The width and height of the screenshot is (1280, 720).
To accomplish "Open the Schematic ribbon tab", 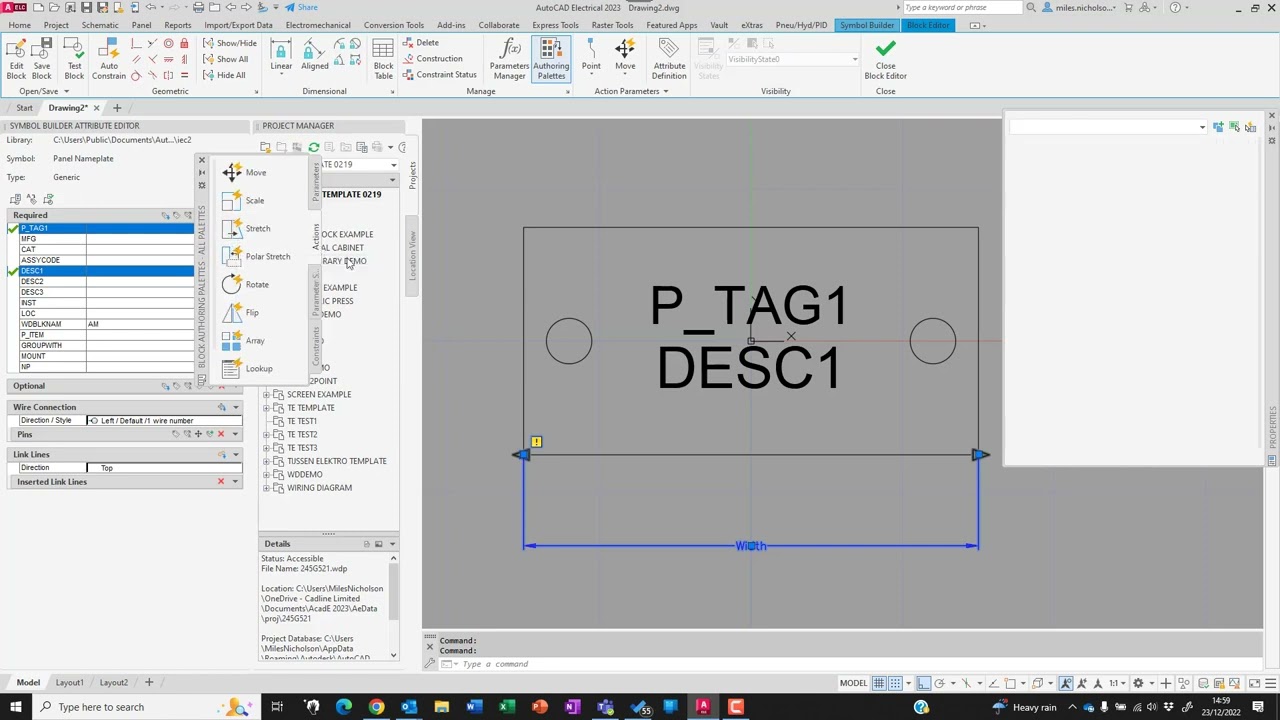I will tap(100, 25).
